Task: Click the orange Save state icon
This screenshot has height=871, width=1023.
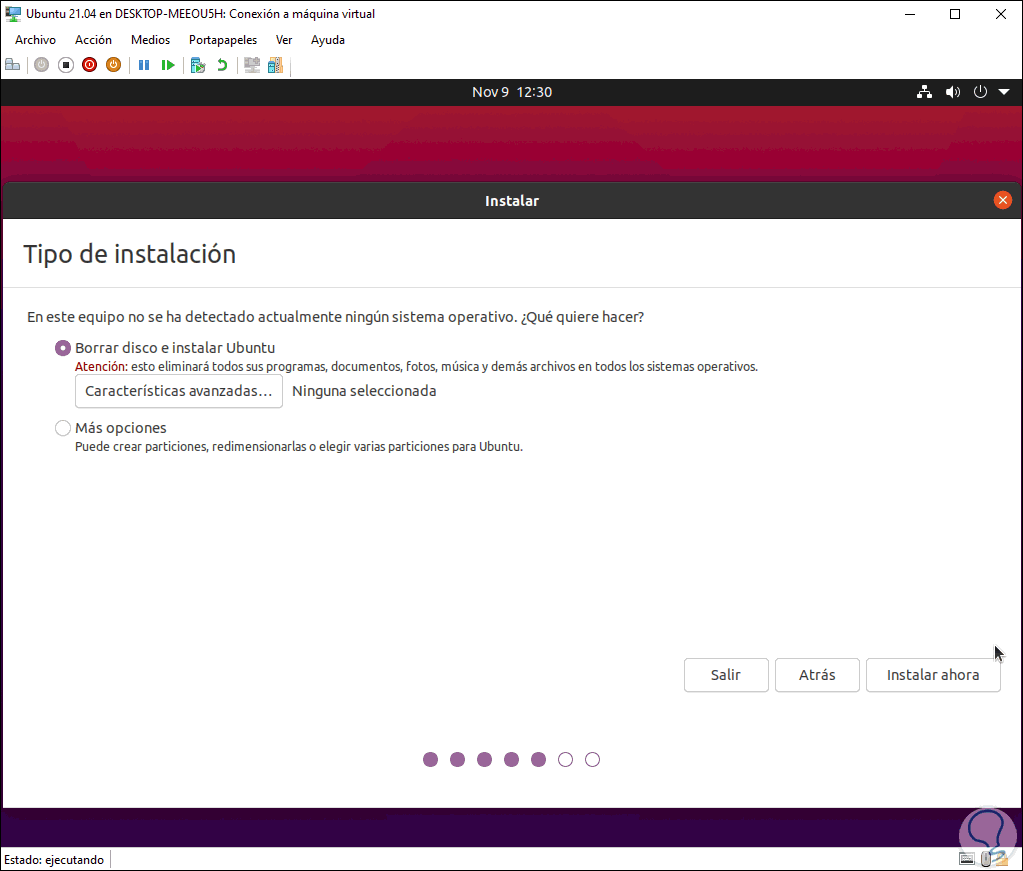Action: coord(114,65)
